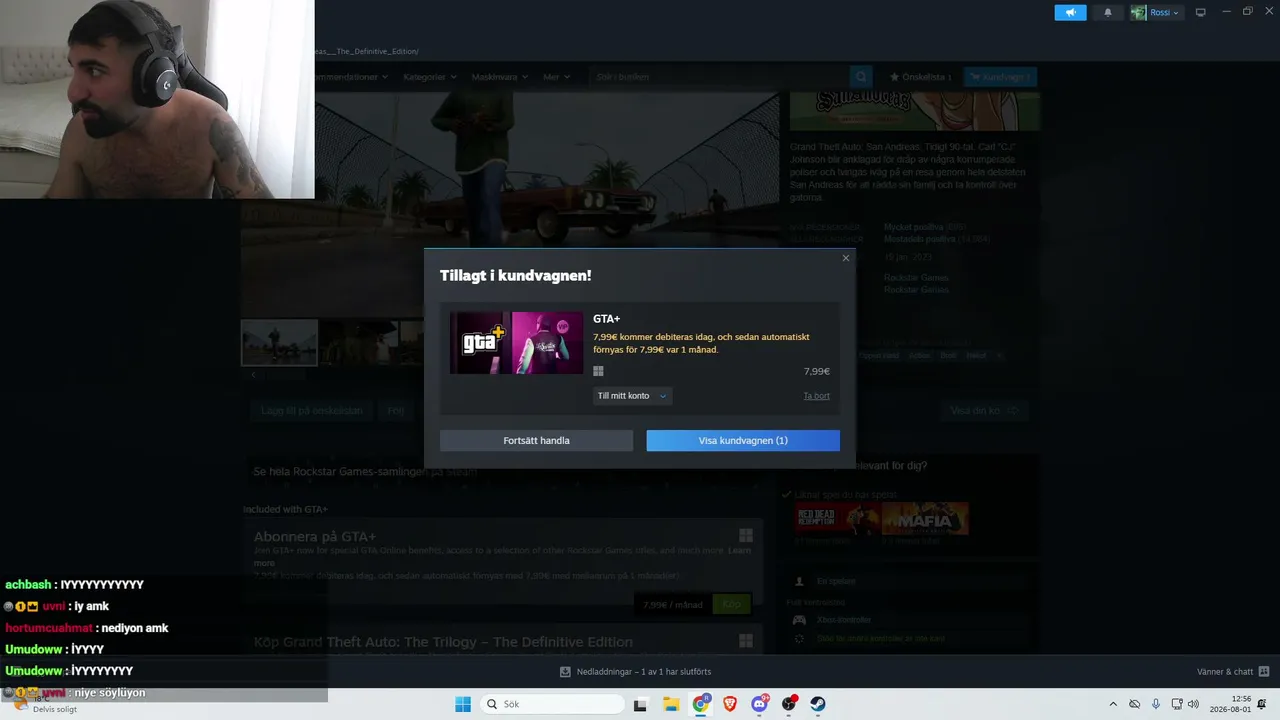Click the store search magnifier button

point(860,77)
